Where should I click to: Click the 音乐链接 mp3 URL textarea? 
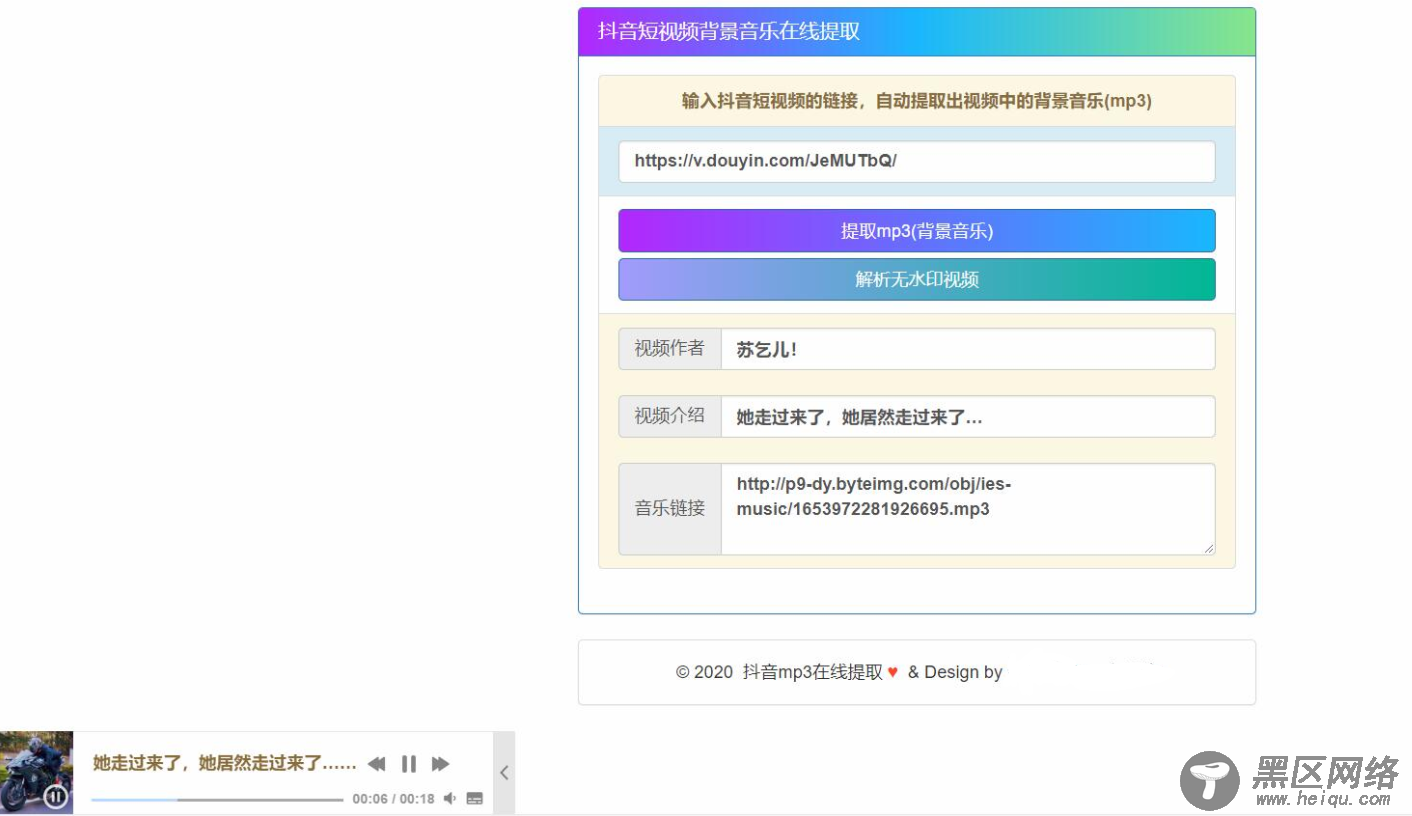(x=968, y=508)
